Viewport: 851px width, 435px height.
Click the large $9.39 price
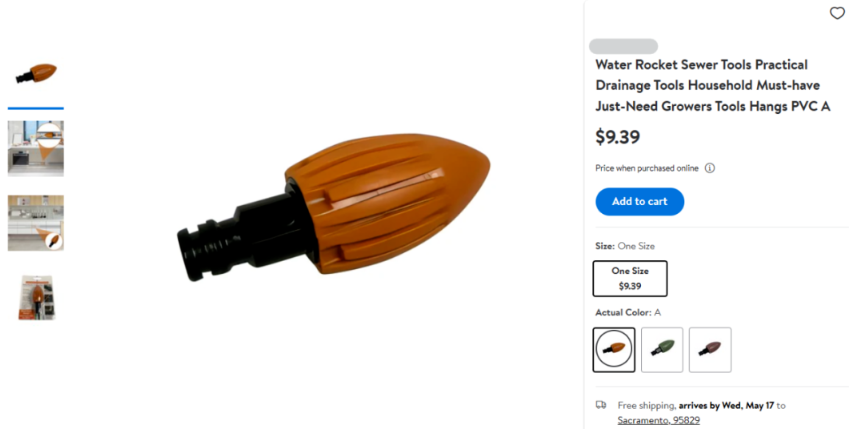[618, 137]
